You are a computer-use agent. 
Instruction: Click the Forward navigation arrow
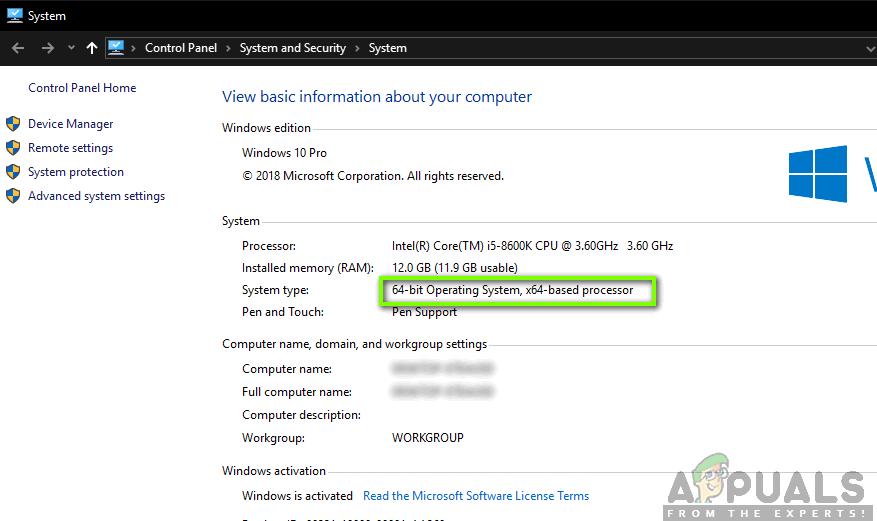(x=47, y=48)
